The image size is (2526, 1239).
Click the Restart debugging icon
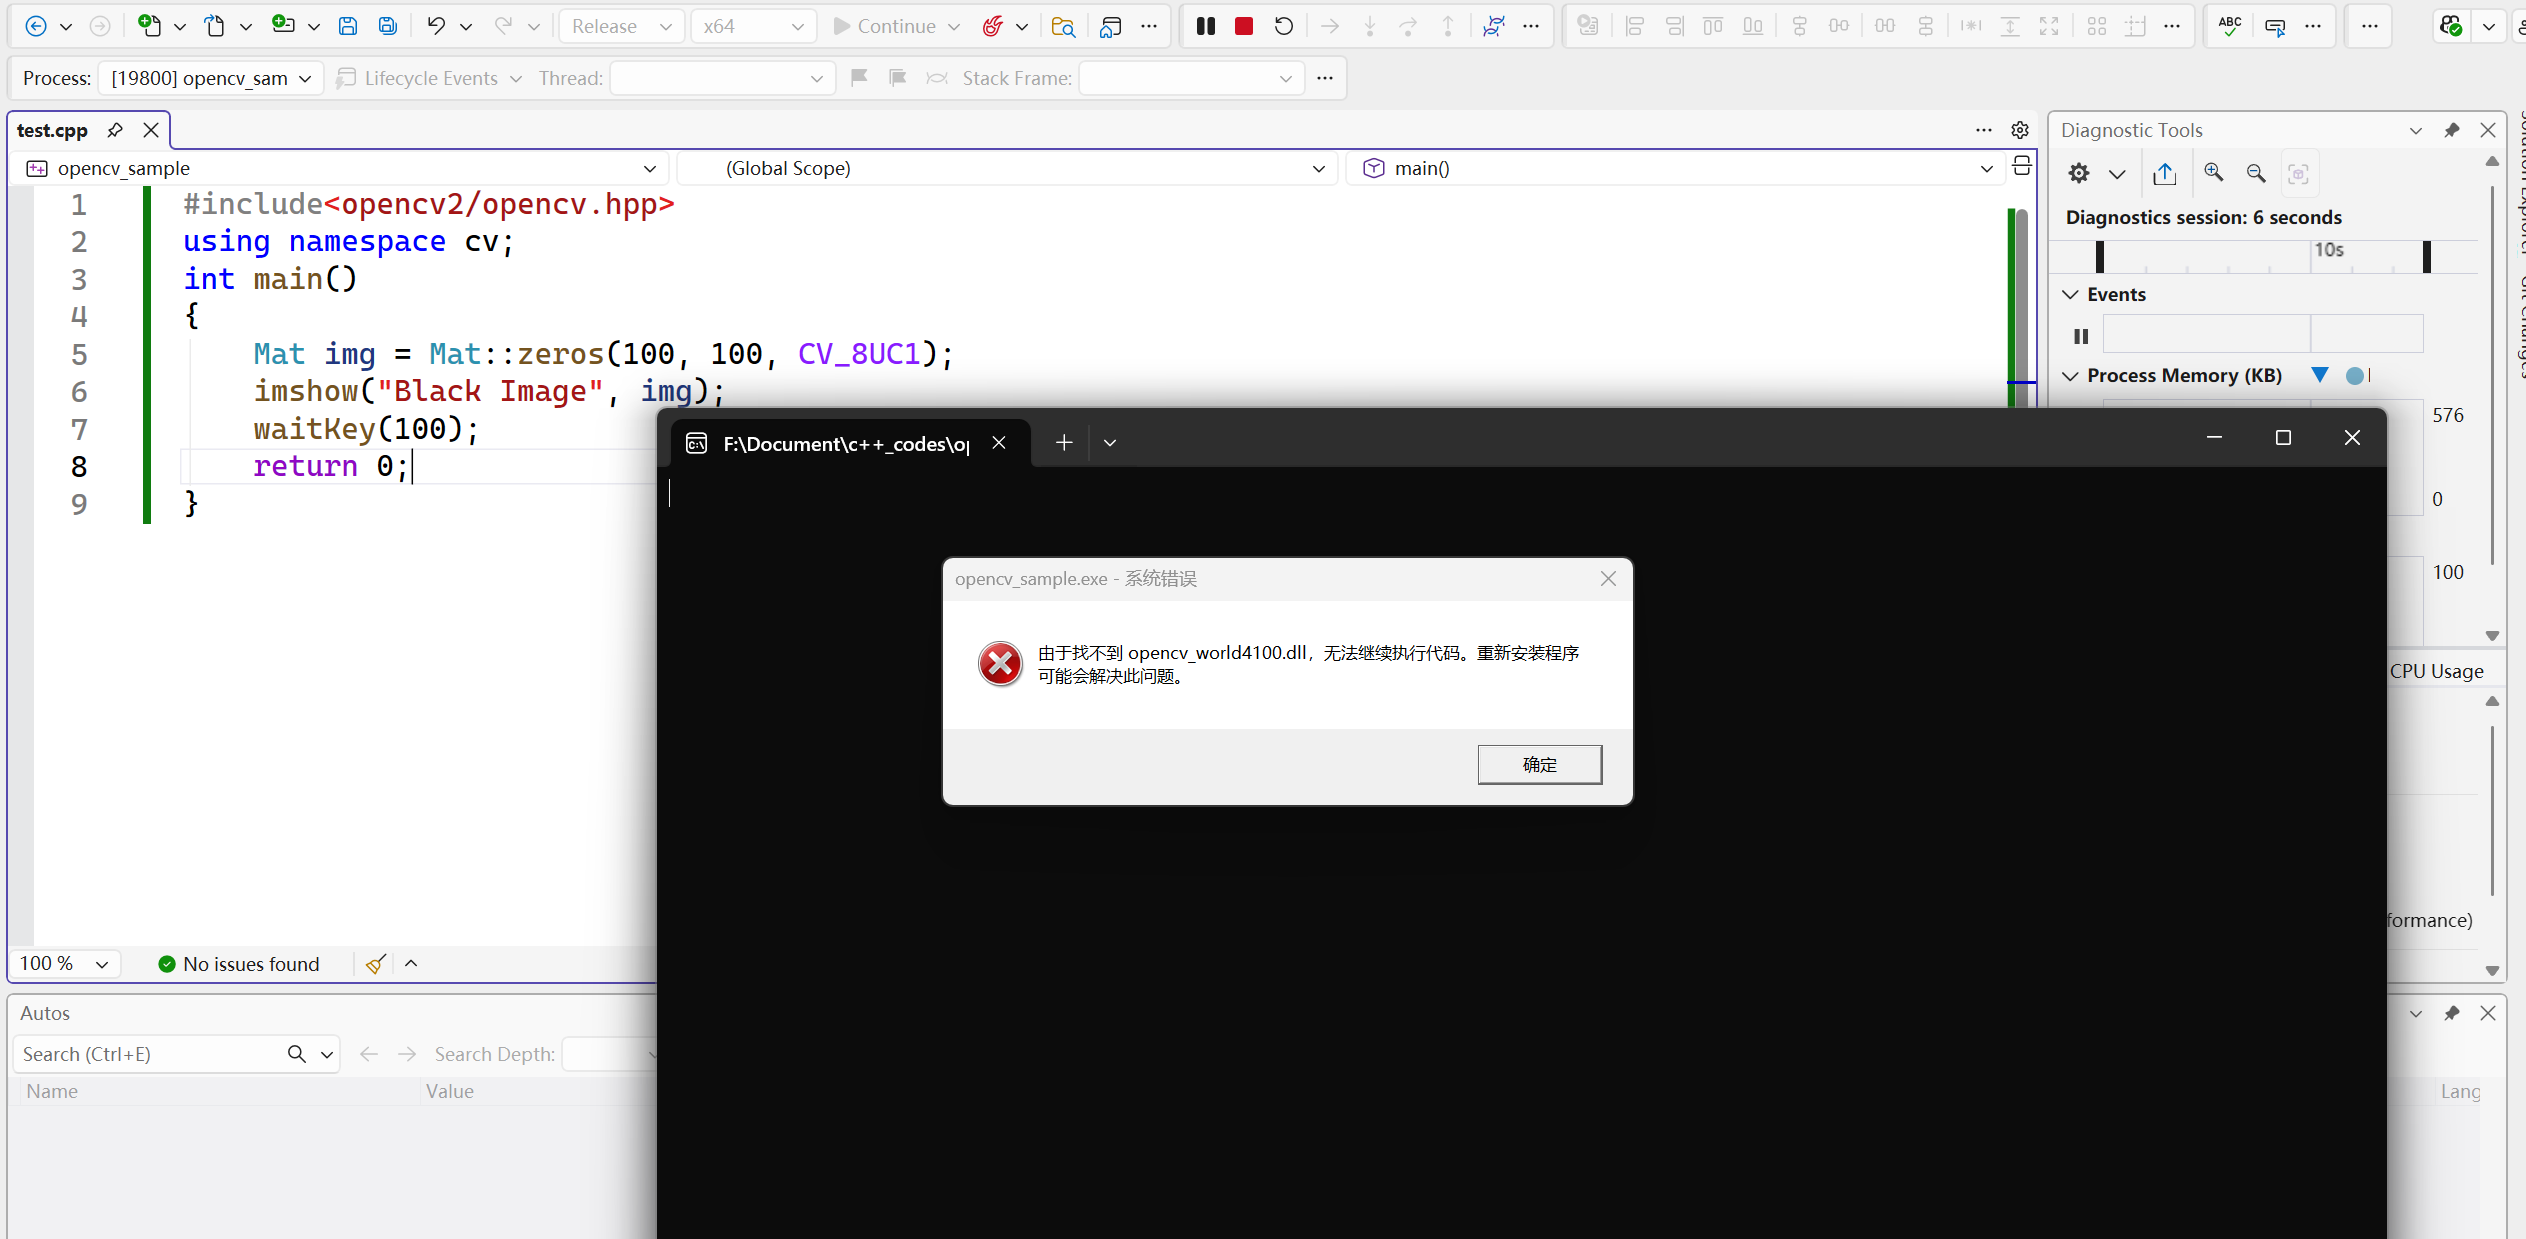coord(1284,26)
